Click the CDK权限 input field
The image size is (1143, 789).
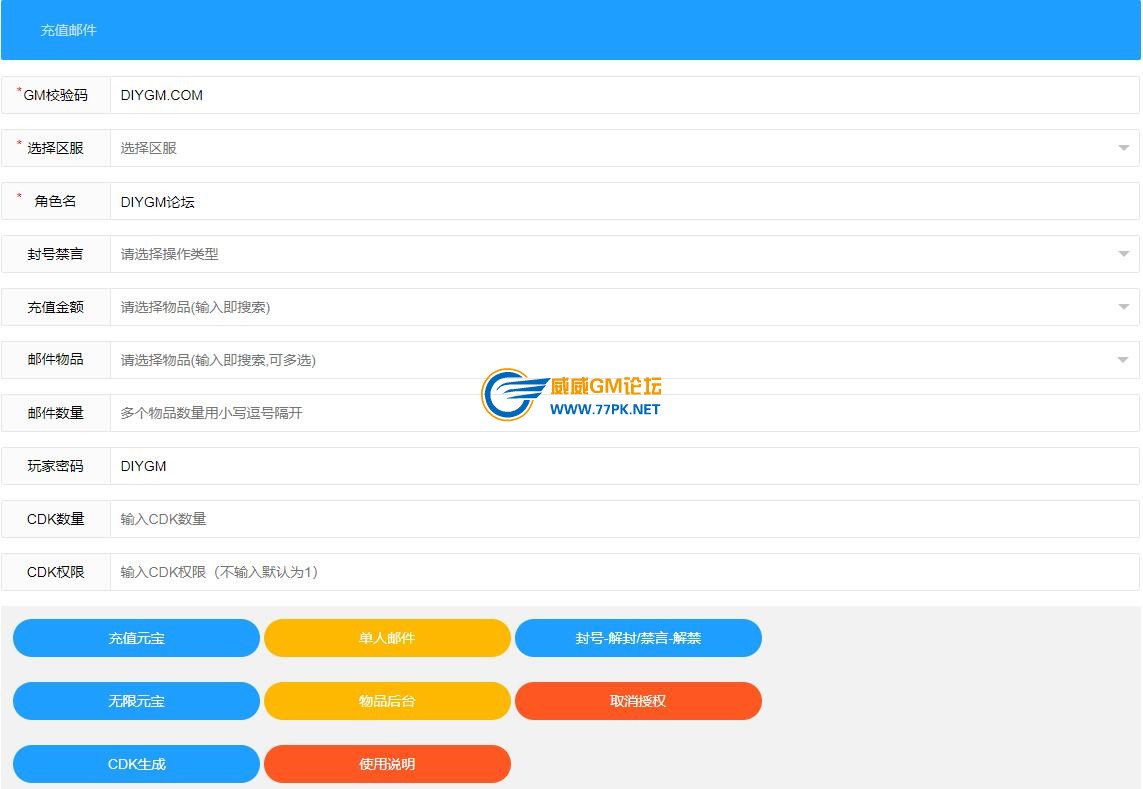pyautogui.click(x=620, y=572)
